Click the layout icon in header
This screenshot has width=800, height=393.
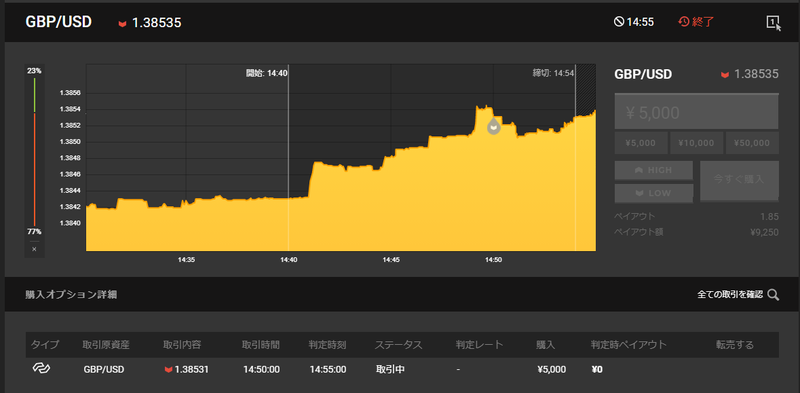(773, 22)
